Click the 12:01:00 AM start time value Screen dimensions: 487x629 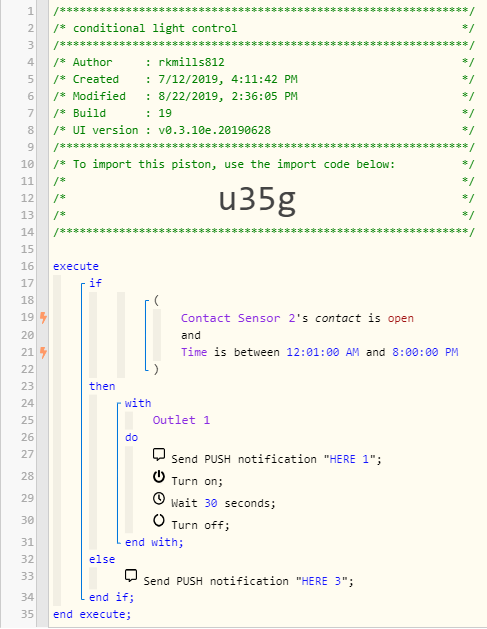[323, 352]
